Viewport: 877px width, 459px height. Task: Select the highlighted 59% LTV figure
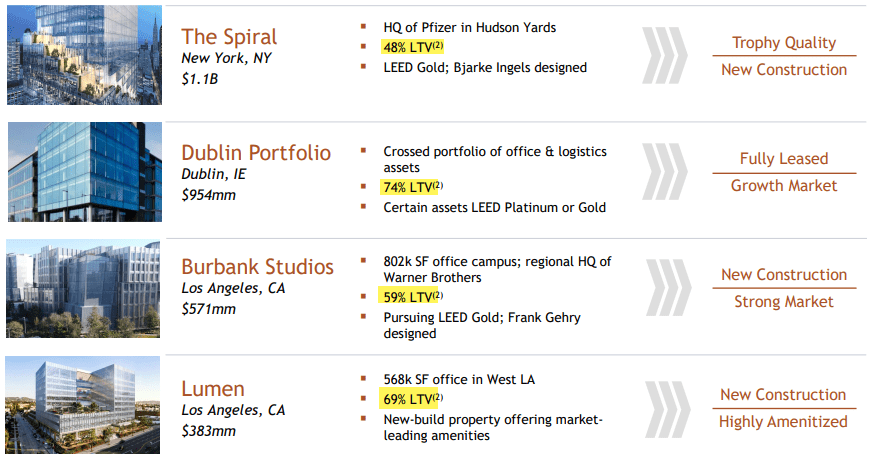click(x=412, y=296)
